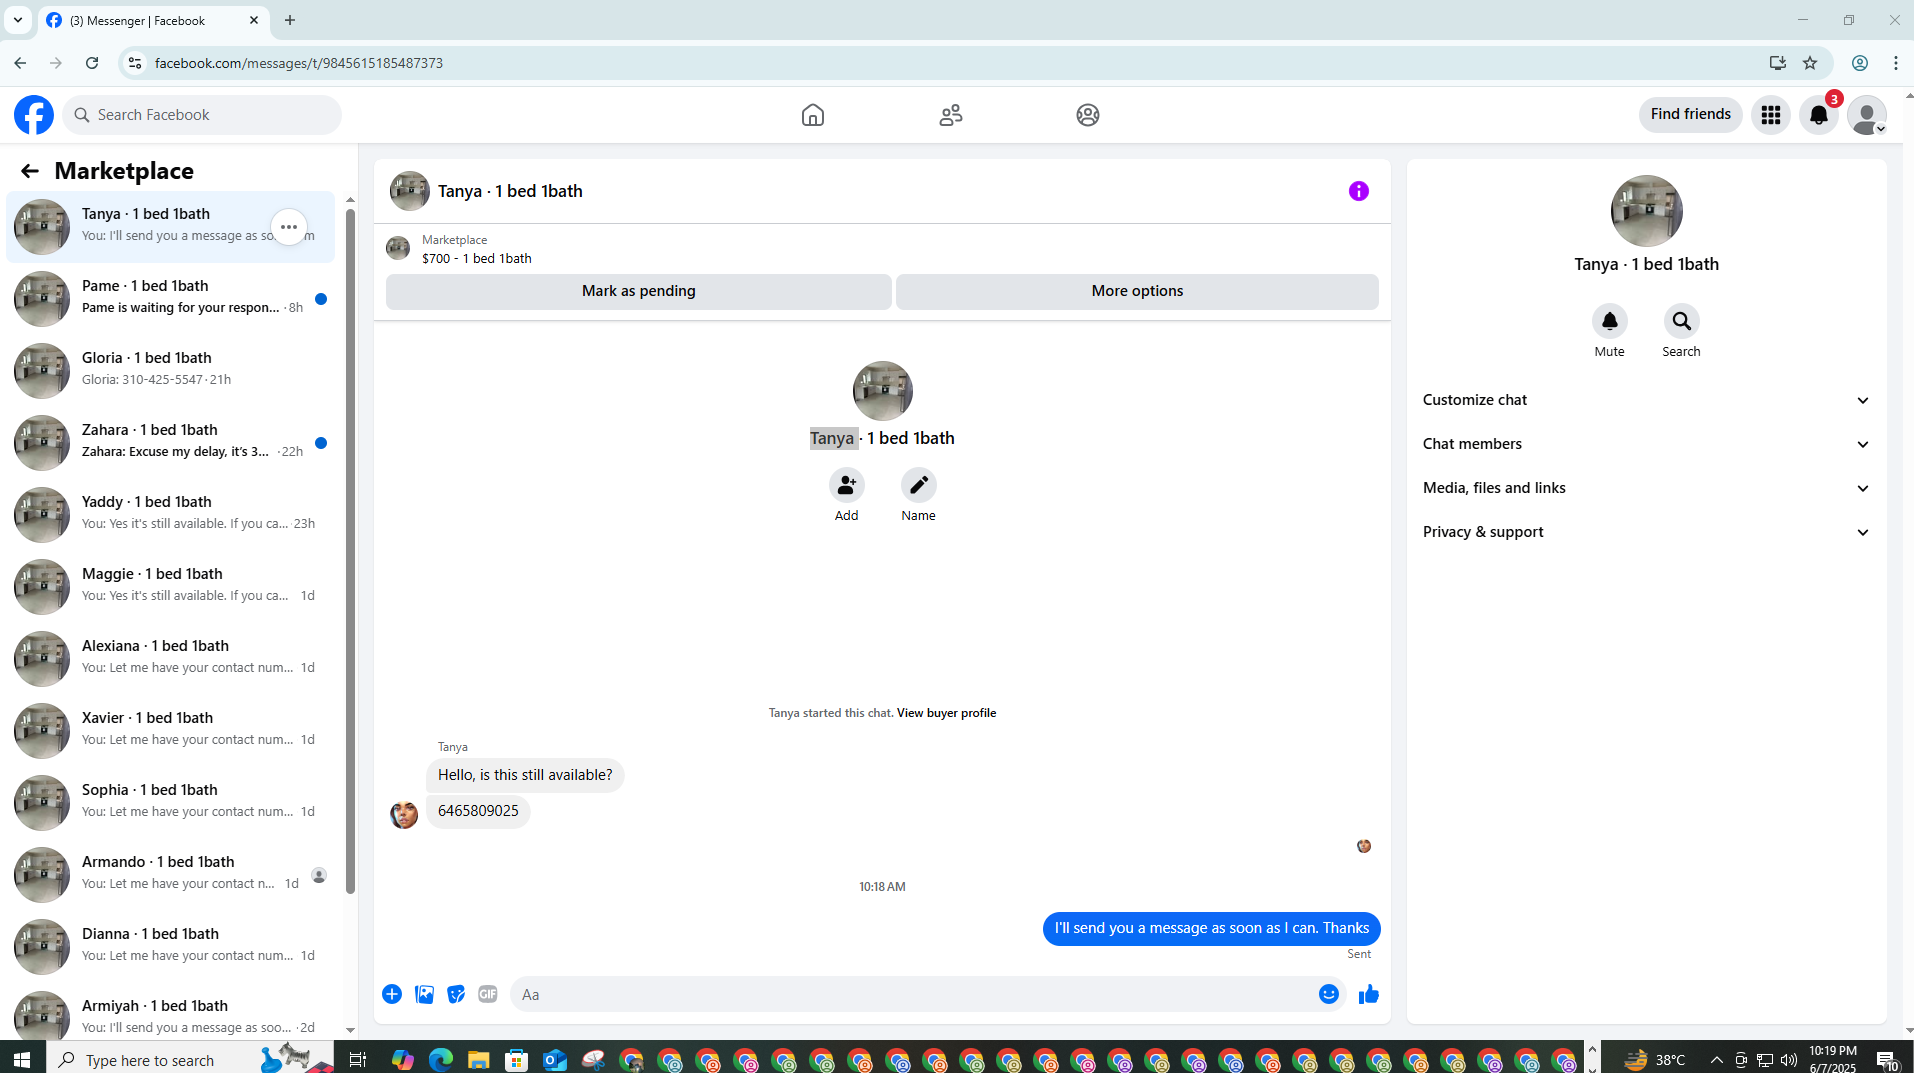The image size is (1914, 1073).
Task: Expand Chat members section
Action: point(1647,444)
